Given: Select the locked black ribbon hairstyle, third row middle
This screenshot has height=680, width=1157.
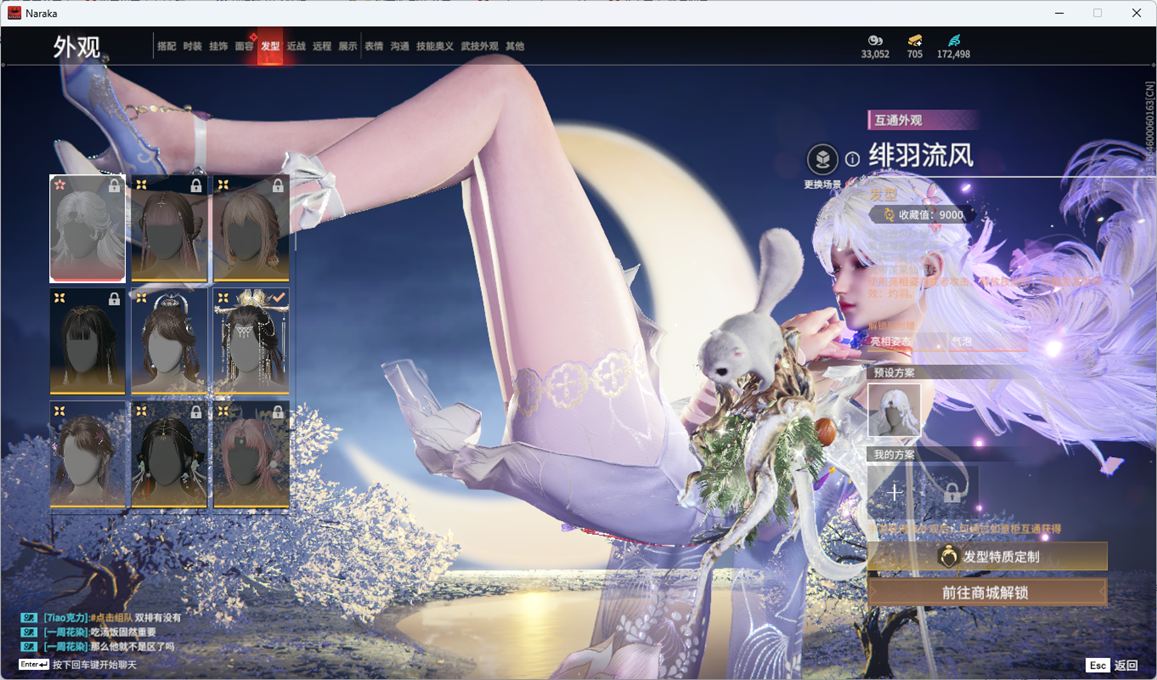Looking at the screenshot, I should (169, 454).
